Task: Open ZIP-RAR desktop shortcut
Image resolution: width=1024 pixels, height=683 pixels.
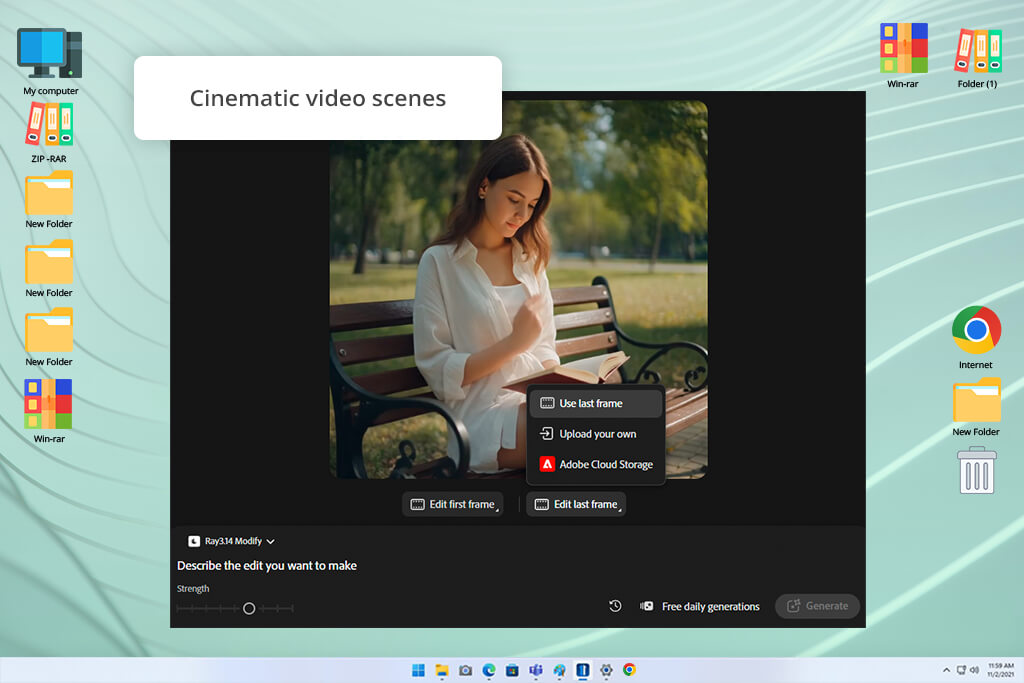Action: click(50, 124)
